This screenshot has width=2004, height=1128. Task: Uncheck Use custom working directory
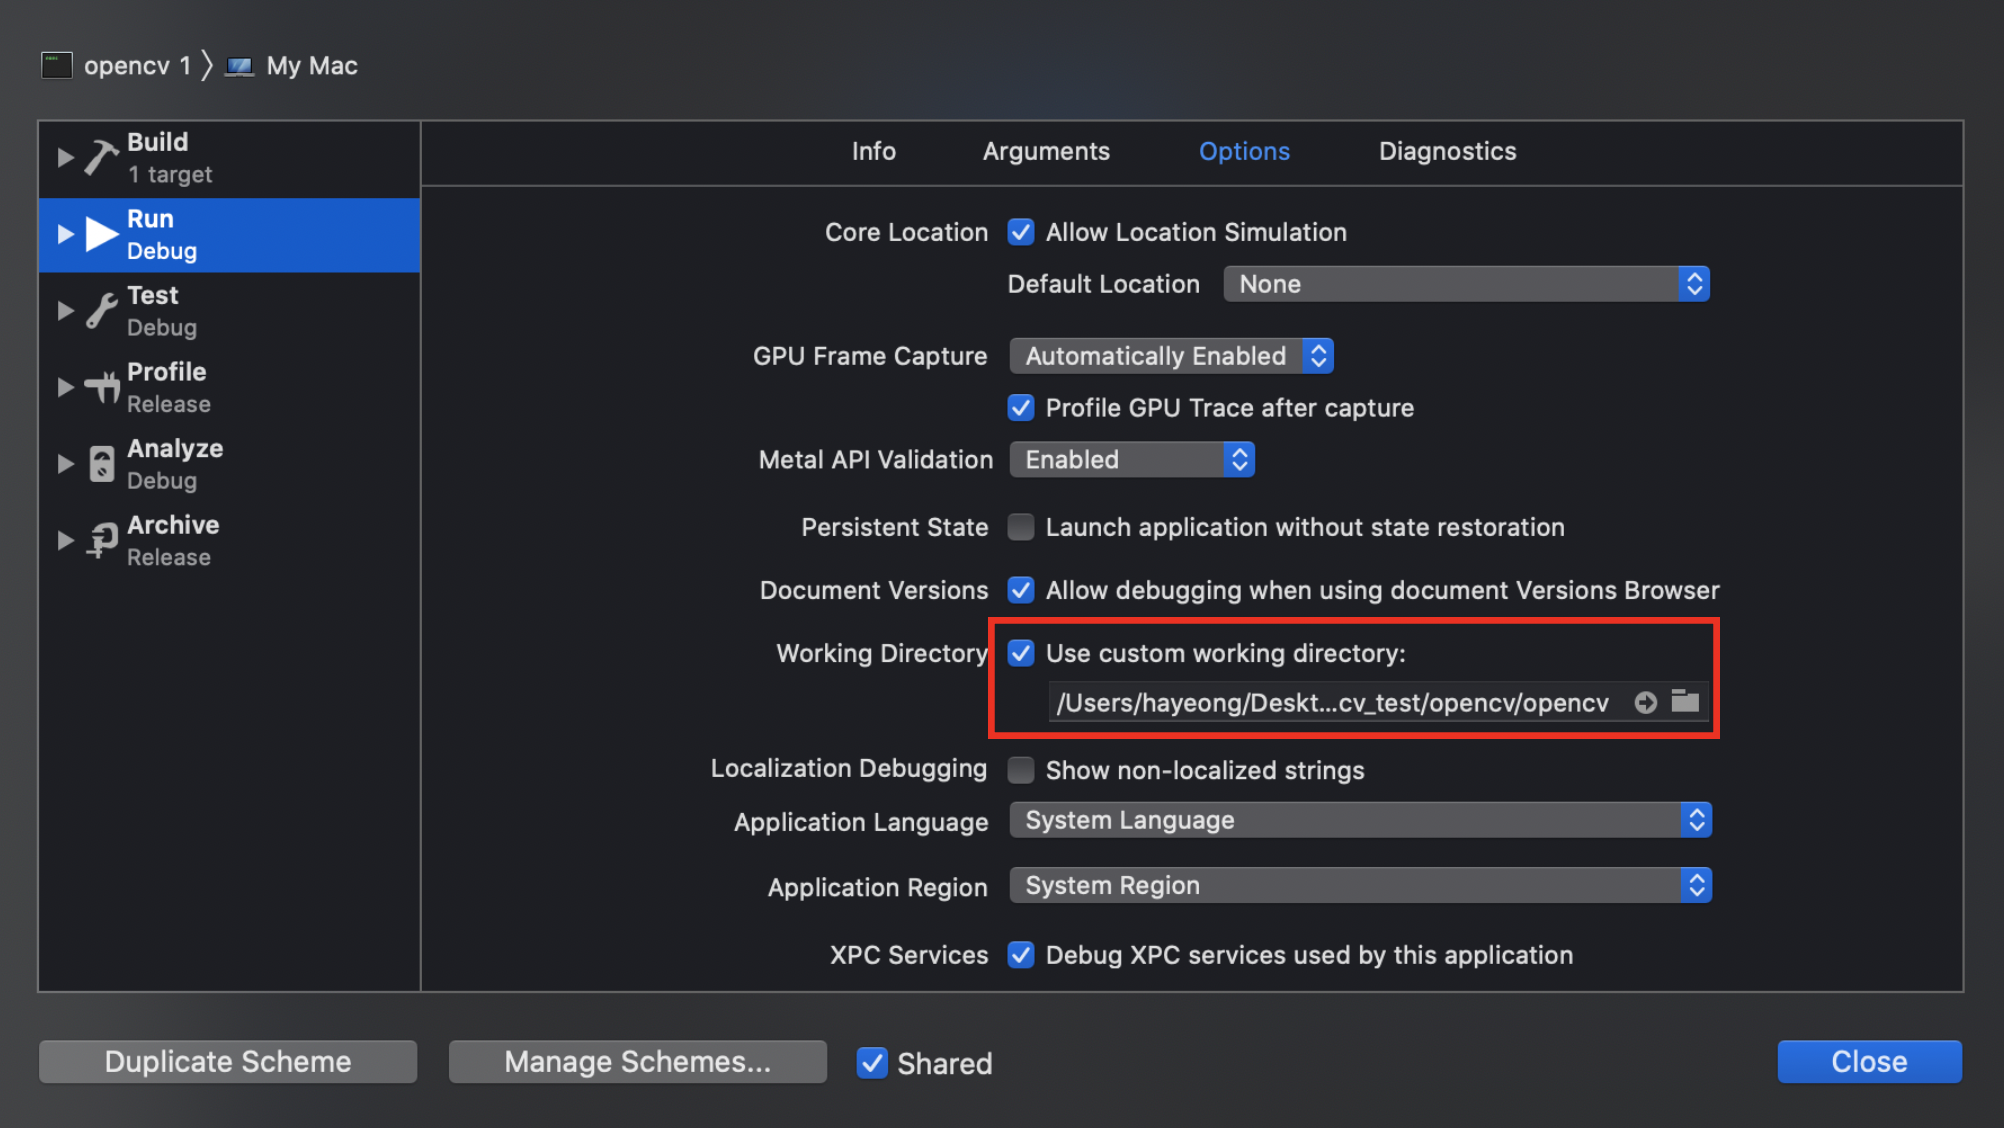tap(1020, 653)
